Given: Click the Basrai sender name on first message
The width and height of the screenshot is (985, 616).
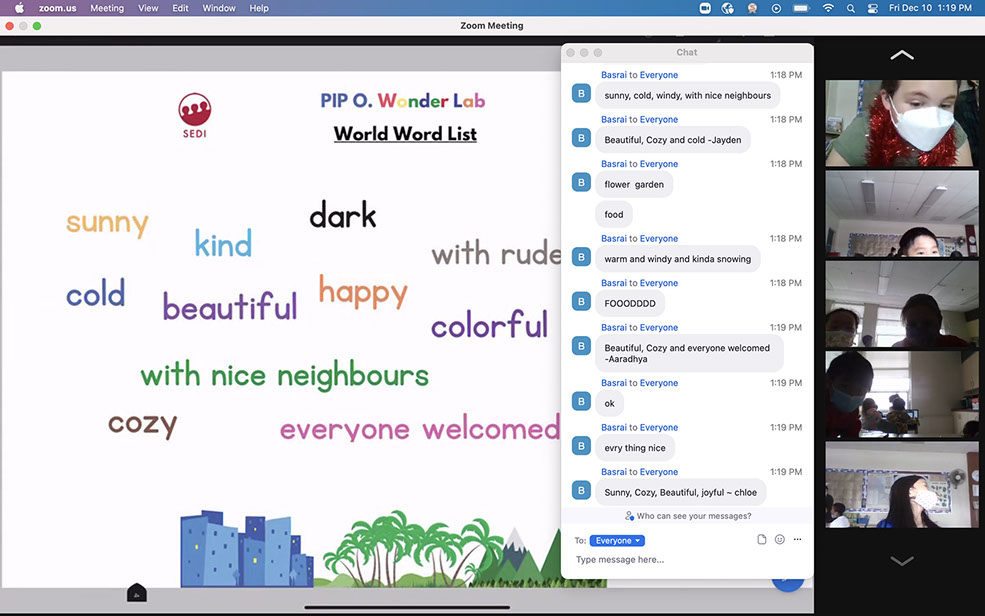Looking at the screenshot, I should 613,75.
